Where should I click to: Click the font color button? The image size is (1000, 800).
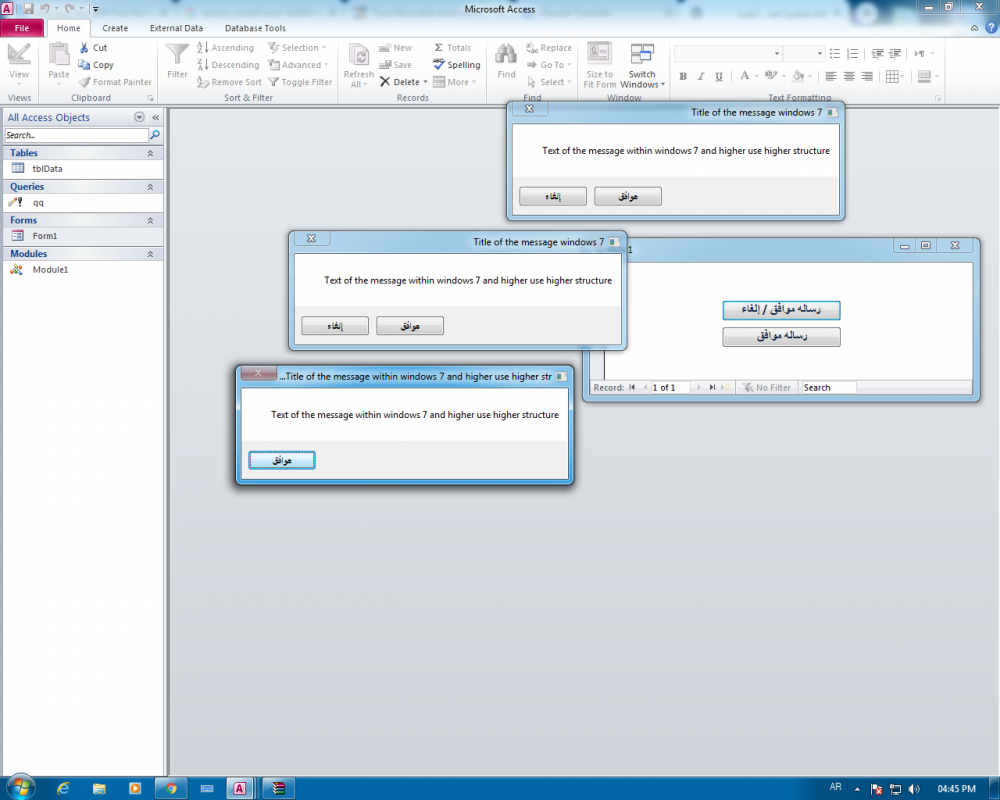[744, 76]
